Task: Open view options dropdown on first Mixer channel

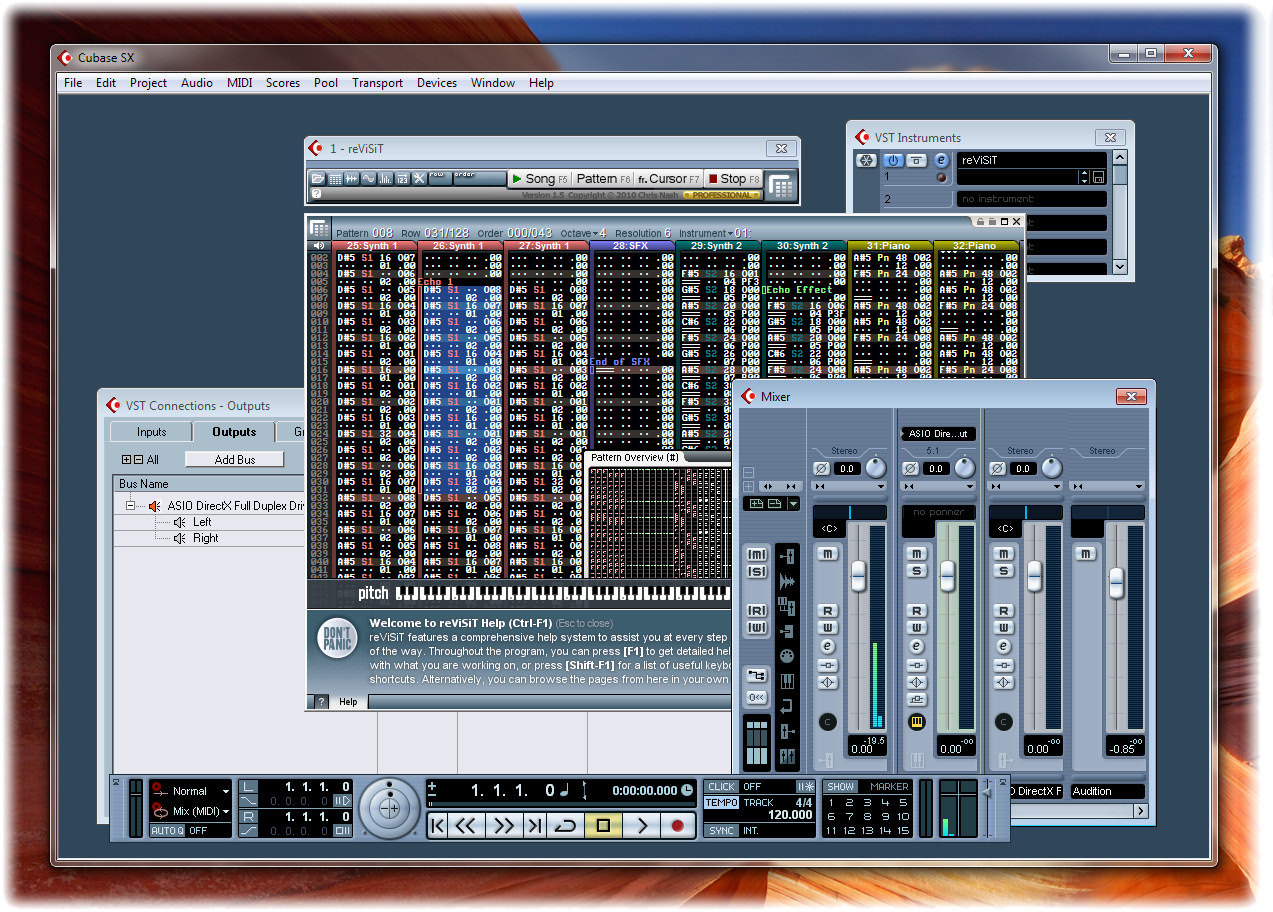Action: coord(881,487)
